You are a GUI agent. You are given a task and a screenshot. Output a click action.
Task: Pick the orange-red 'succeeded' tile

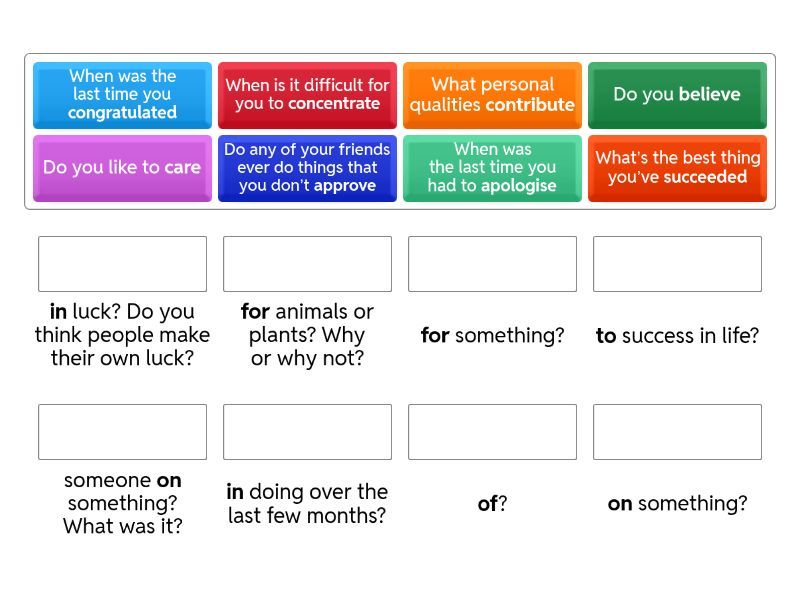[x=677, y=168]
